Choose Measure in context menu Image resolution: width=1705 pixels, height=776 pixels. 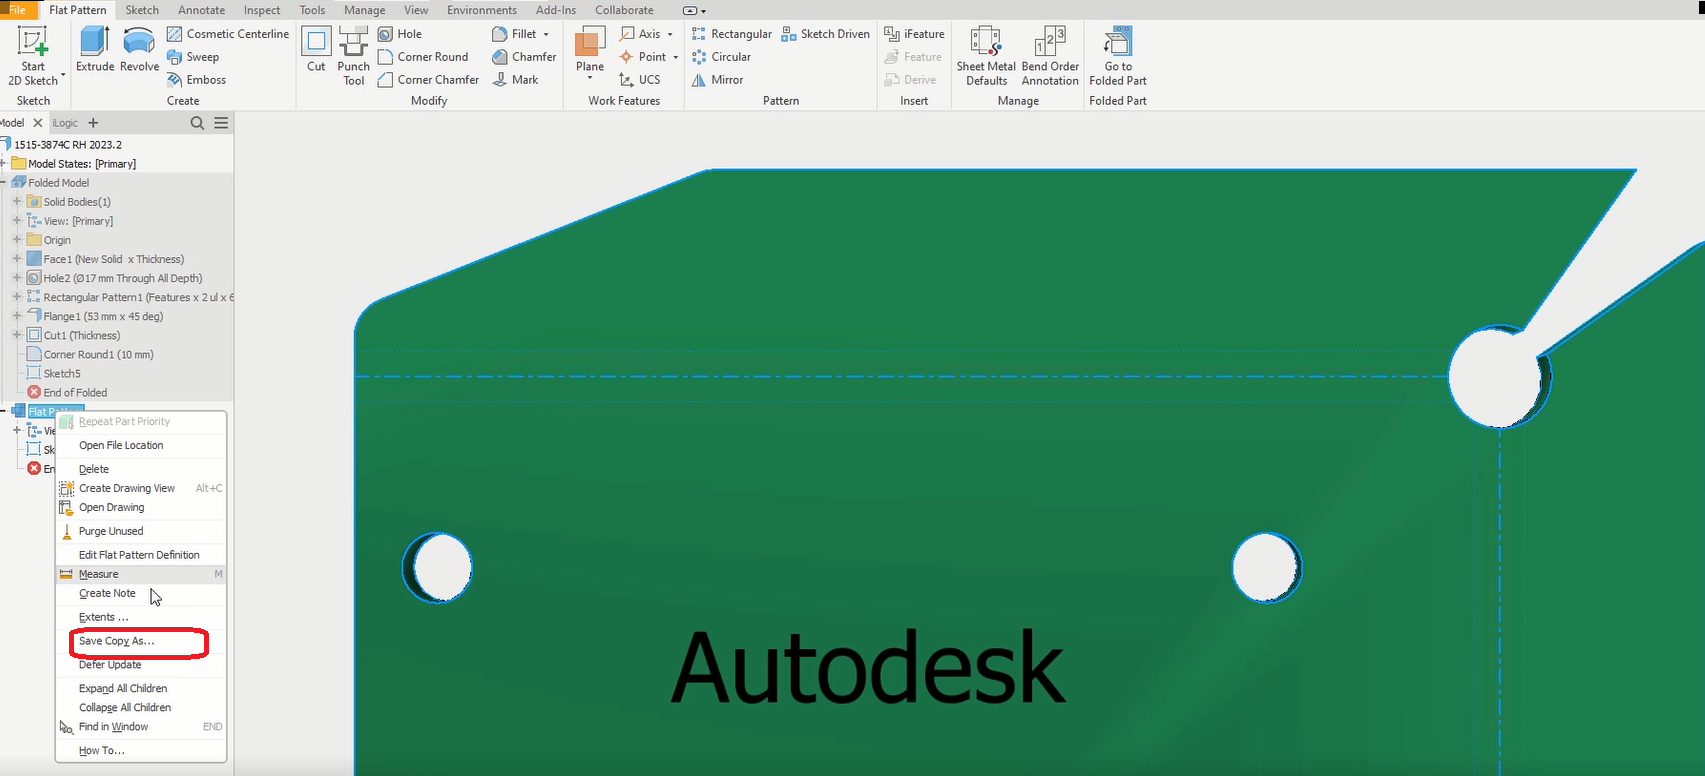pos(141,574)
